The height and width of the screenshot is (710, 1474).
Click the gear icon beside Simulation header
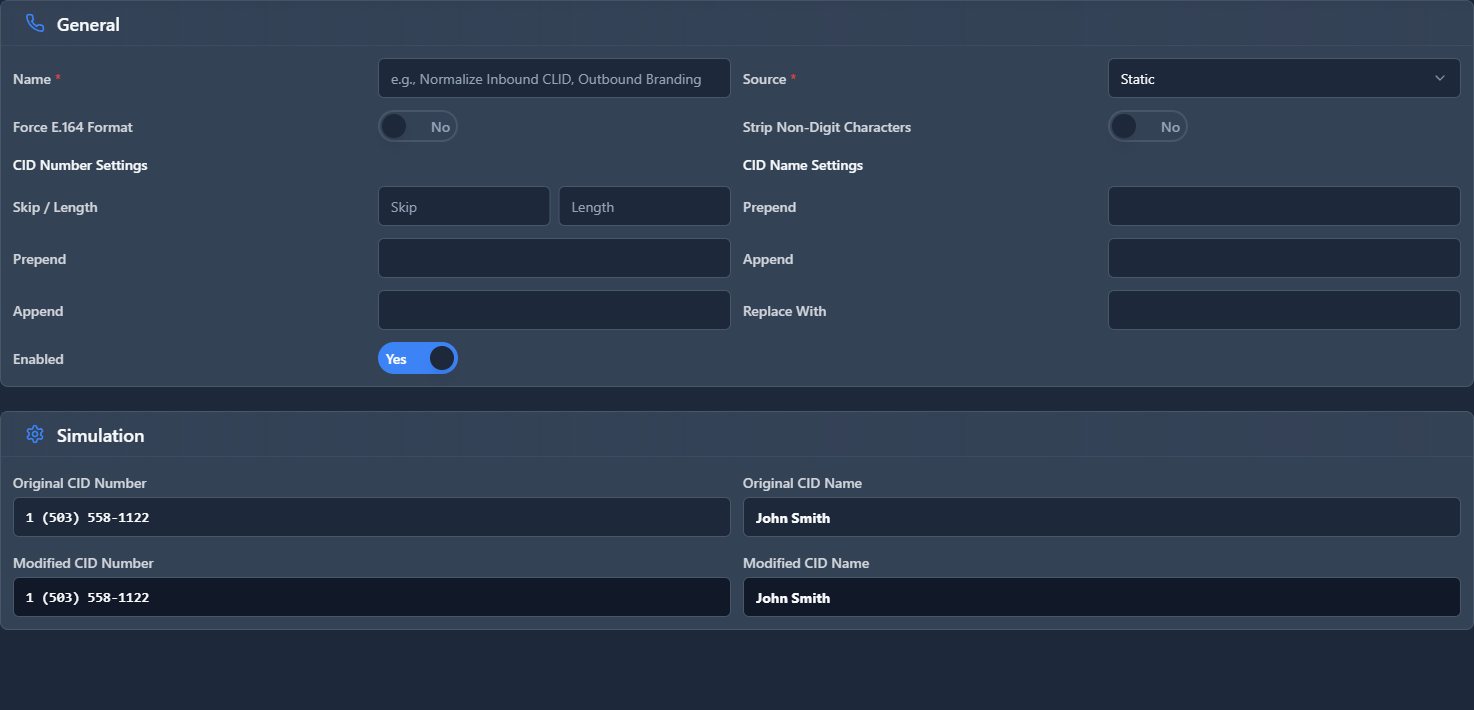(34, 434)
